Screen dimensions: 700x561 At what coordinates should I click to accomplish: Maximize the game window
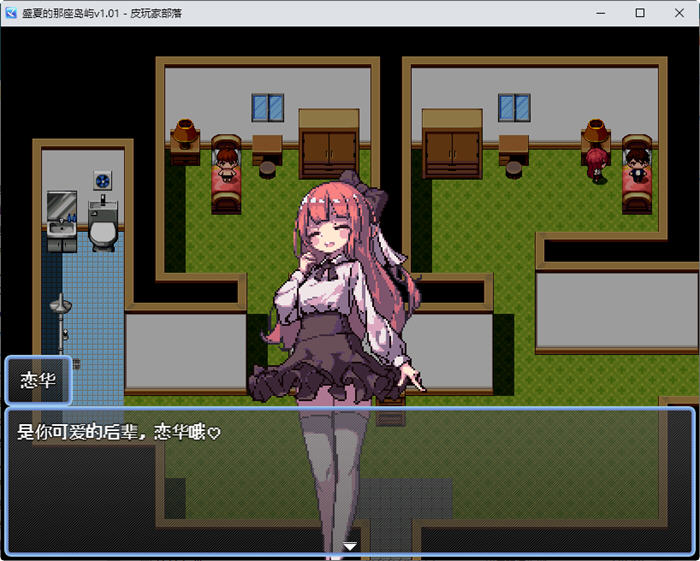(x=640, y=13)
